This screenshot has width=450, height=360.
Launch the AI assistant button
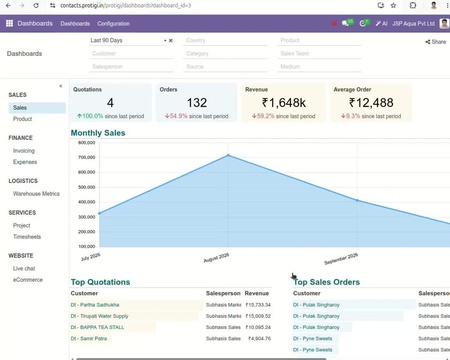[x=381, y=24]
